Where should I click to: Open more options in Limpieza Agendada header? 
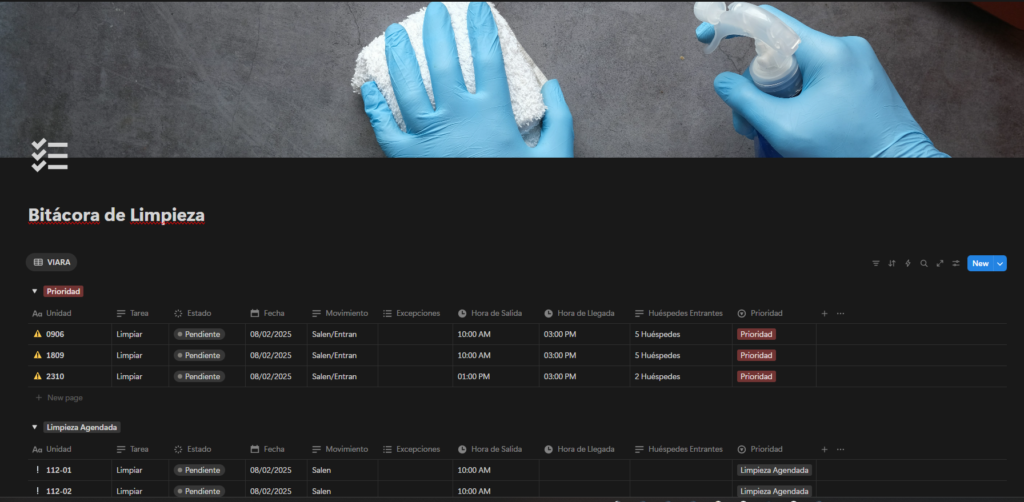840,449
